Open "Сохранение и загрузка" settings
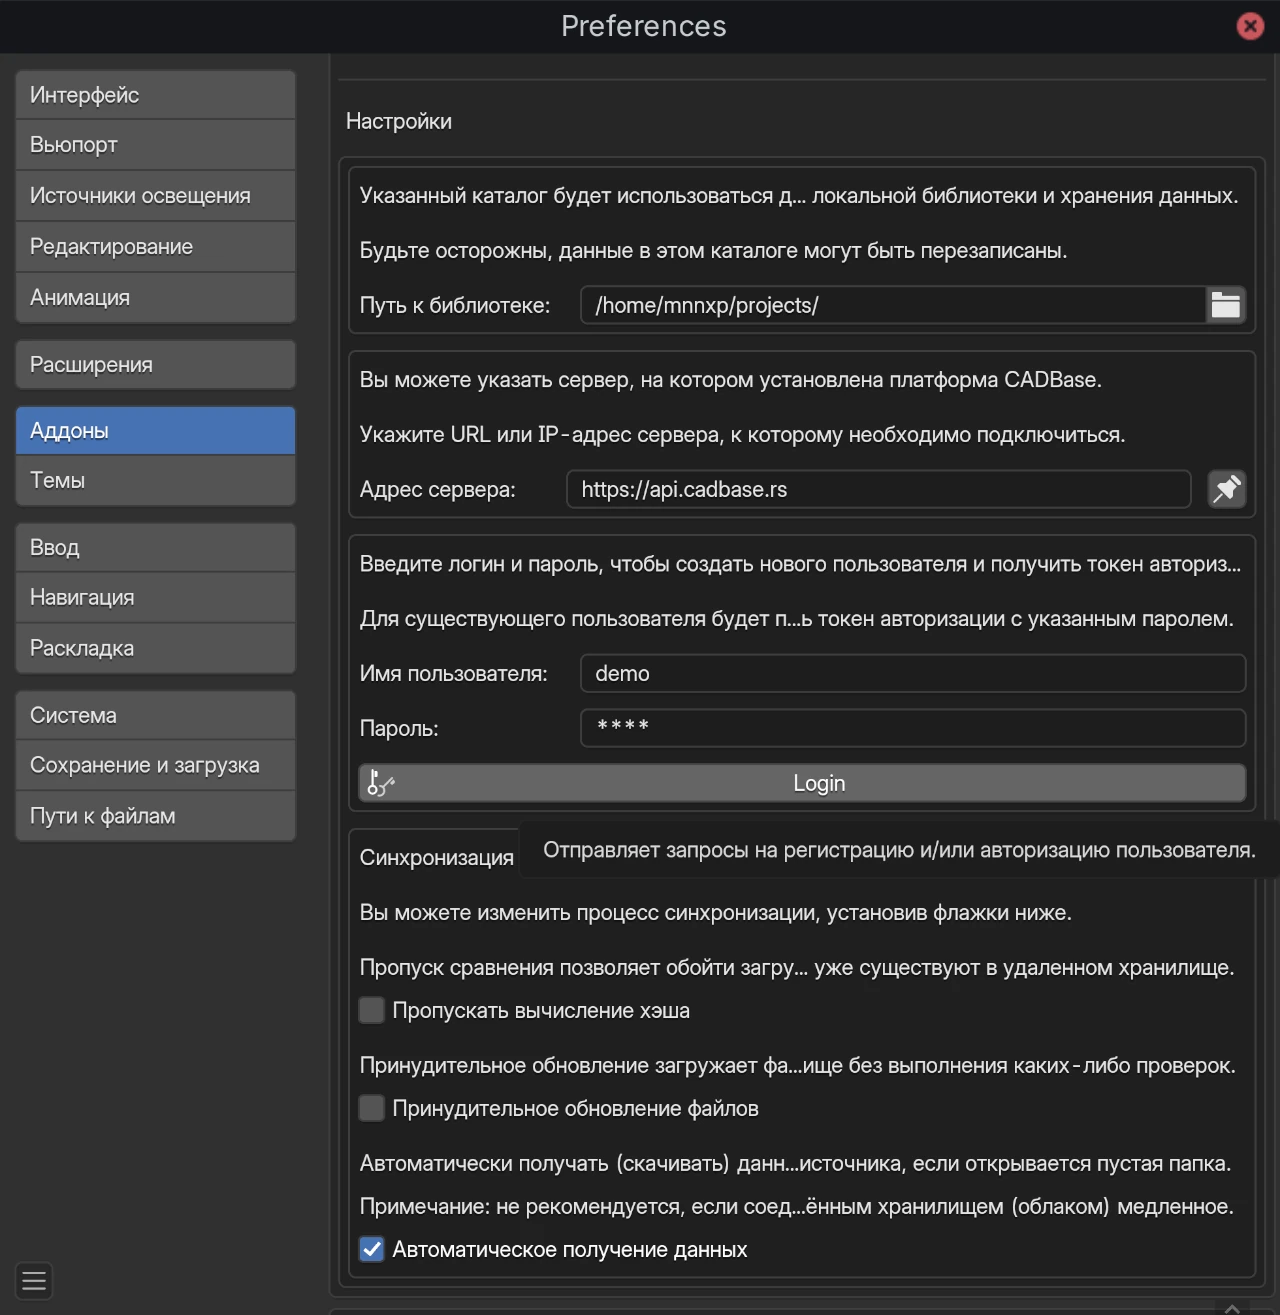The height and width of the screenshot is (1315, 1280). point(155,765)
